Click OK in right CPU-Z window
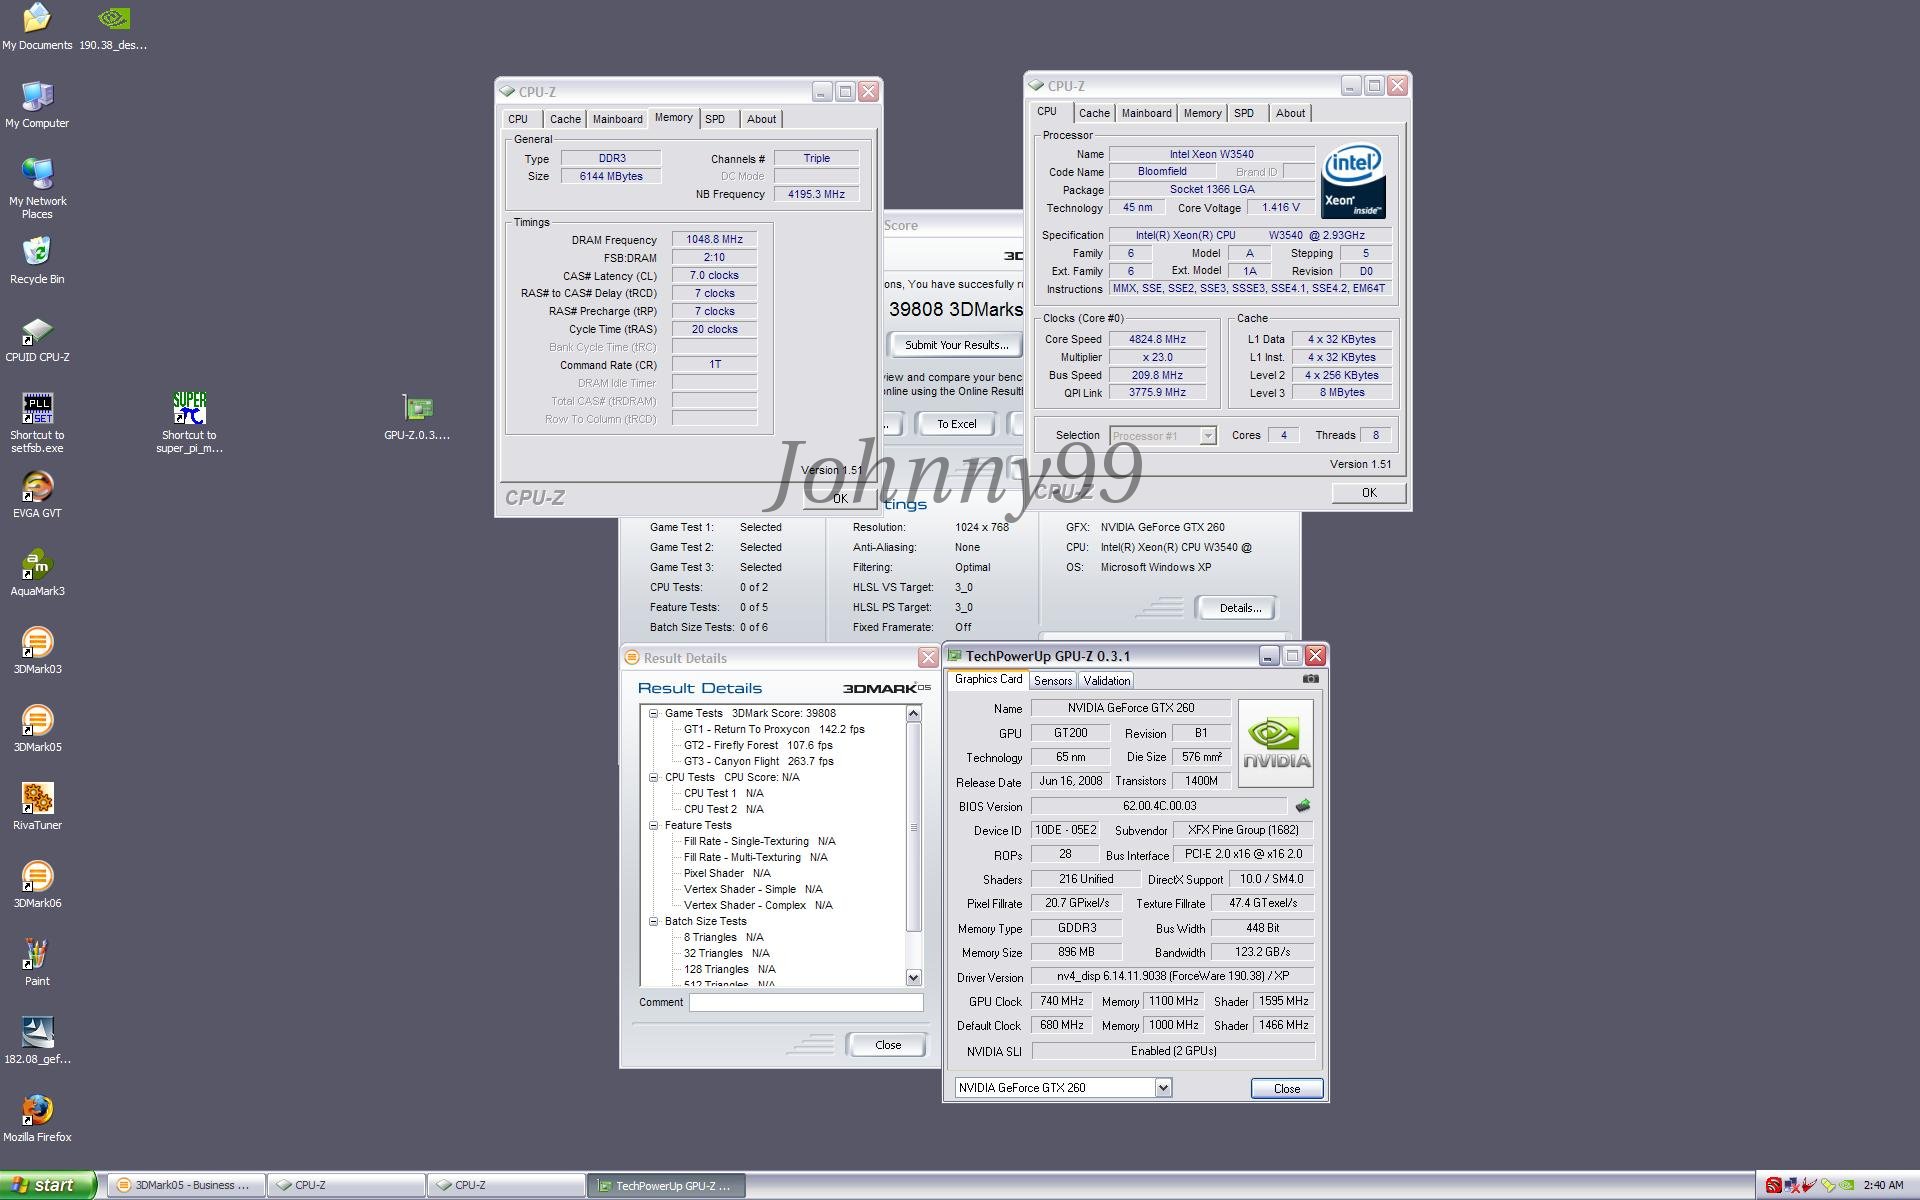 click(1369, 493)
